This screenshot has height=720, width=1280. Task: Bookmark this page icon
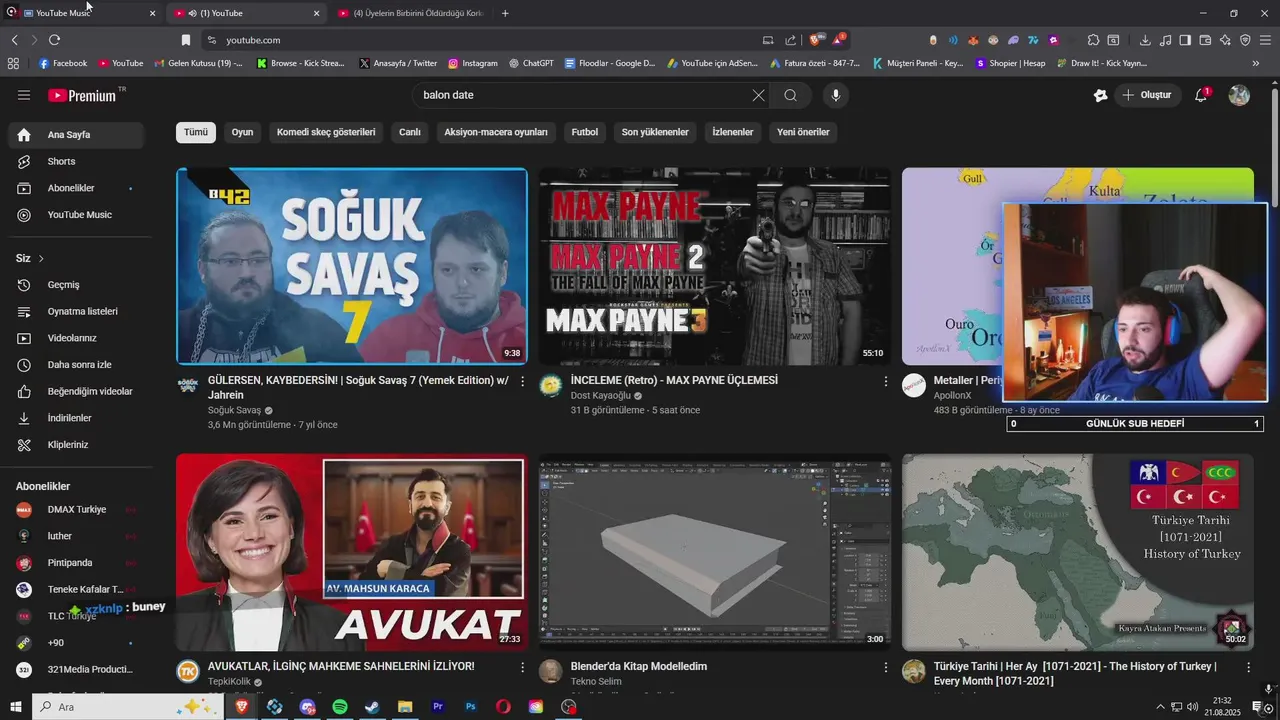(x=185, y=40)
